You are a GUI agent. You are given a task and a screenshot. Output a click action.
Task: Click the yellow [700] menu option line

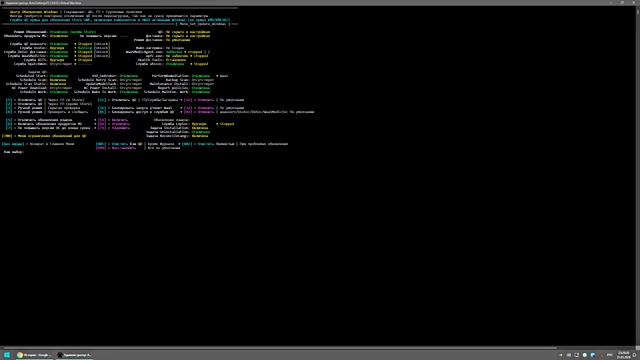(44, 136)
